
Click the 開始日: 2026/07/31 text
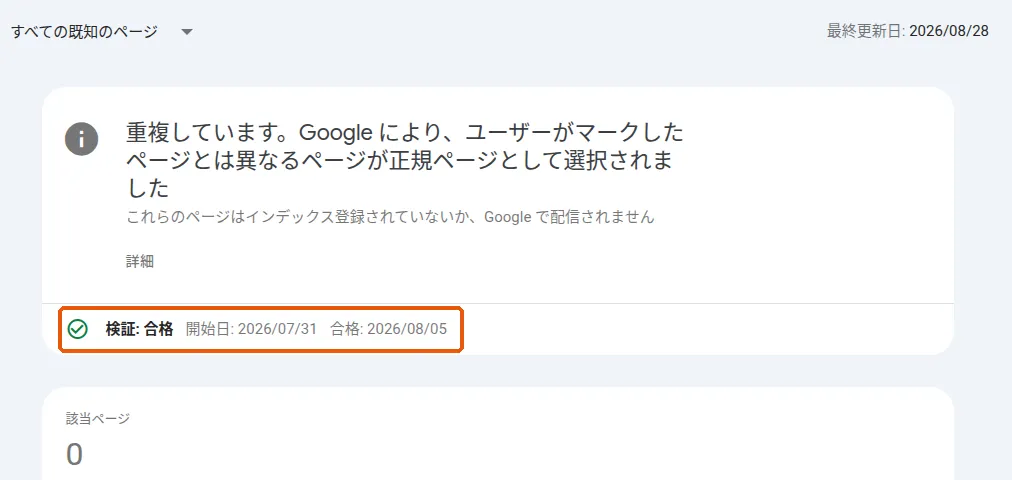(x=252, y=329)
